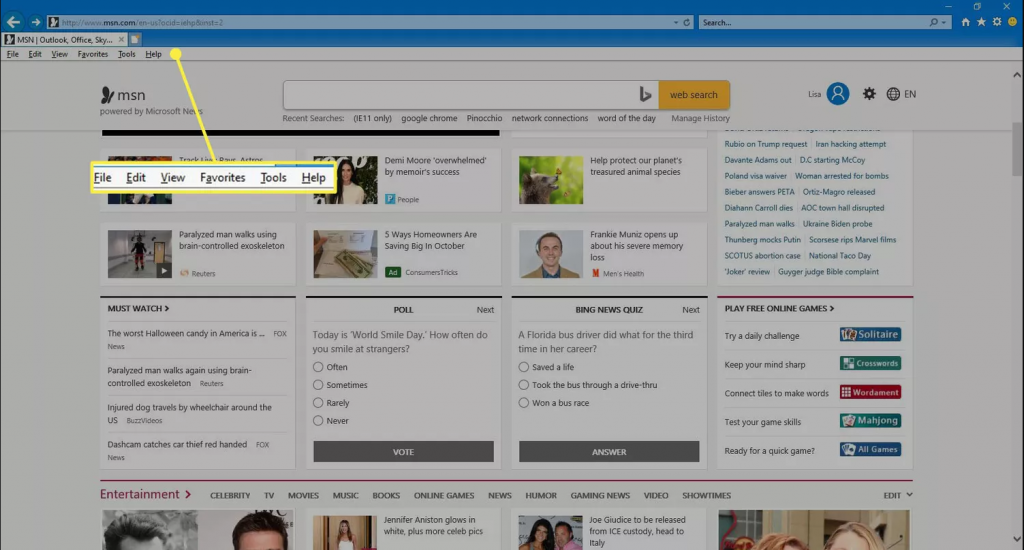
Task: Select the Sometimes poll option
Action: point(318,385)
